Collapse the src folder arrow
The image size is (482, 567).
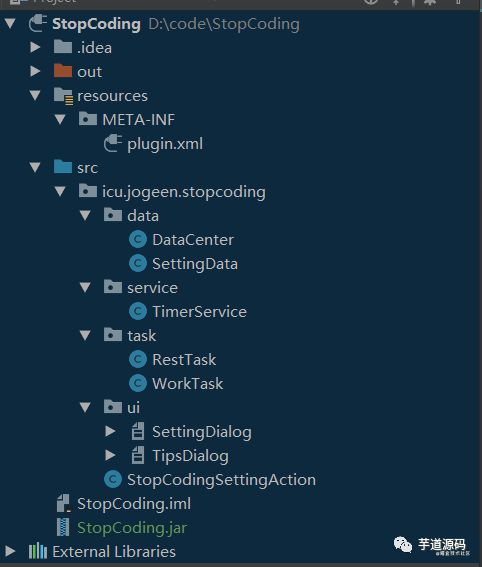point(35,167)
